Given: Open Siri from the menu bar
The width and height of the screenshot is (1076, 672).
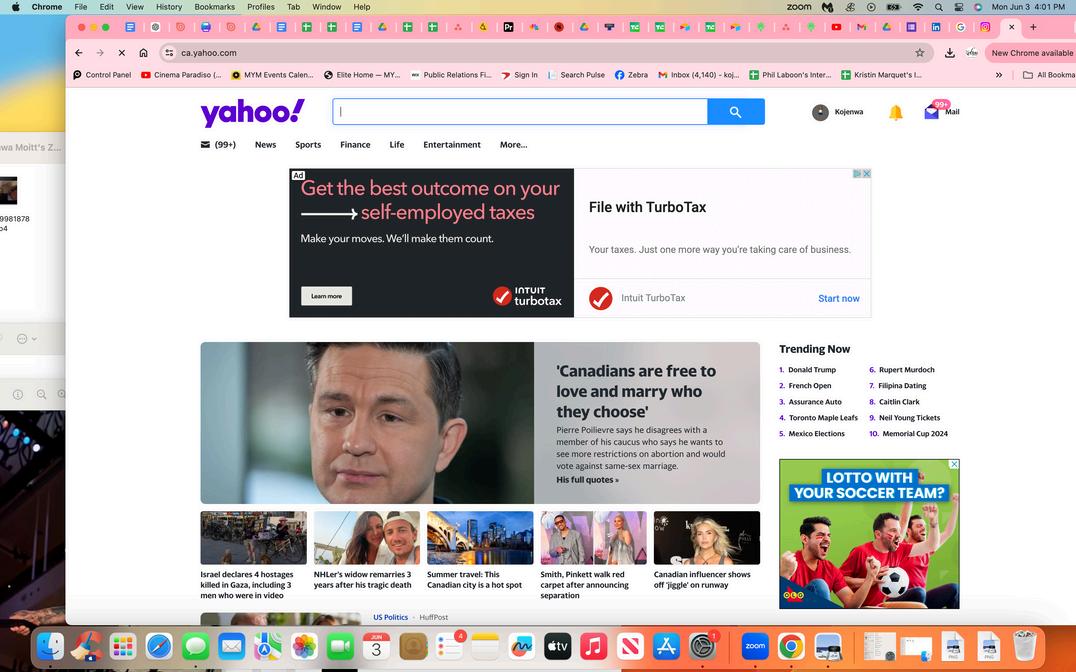Looking at the screenshot, I should (x=978, y=7).
